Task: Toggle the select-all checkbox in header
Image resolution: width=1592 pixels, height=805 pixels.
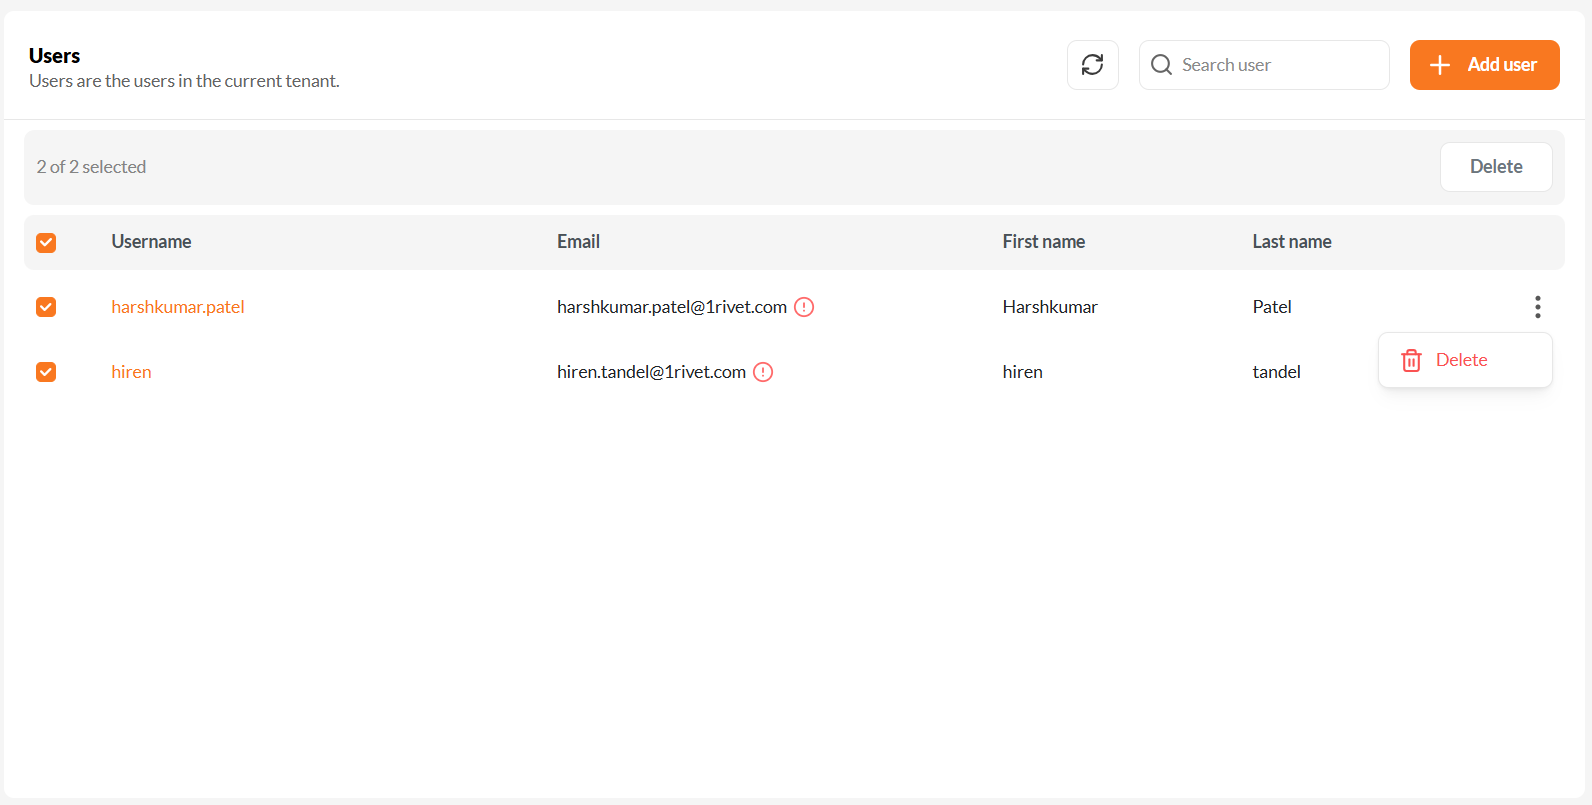Action: pyautogui.click(x=46, y=242)
